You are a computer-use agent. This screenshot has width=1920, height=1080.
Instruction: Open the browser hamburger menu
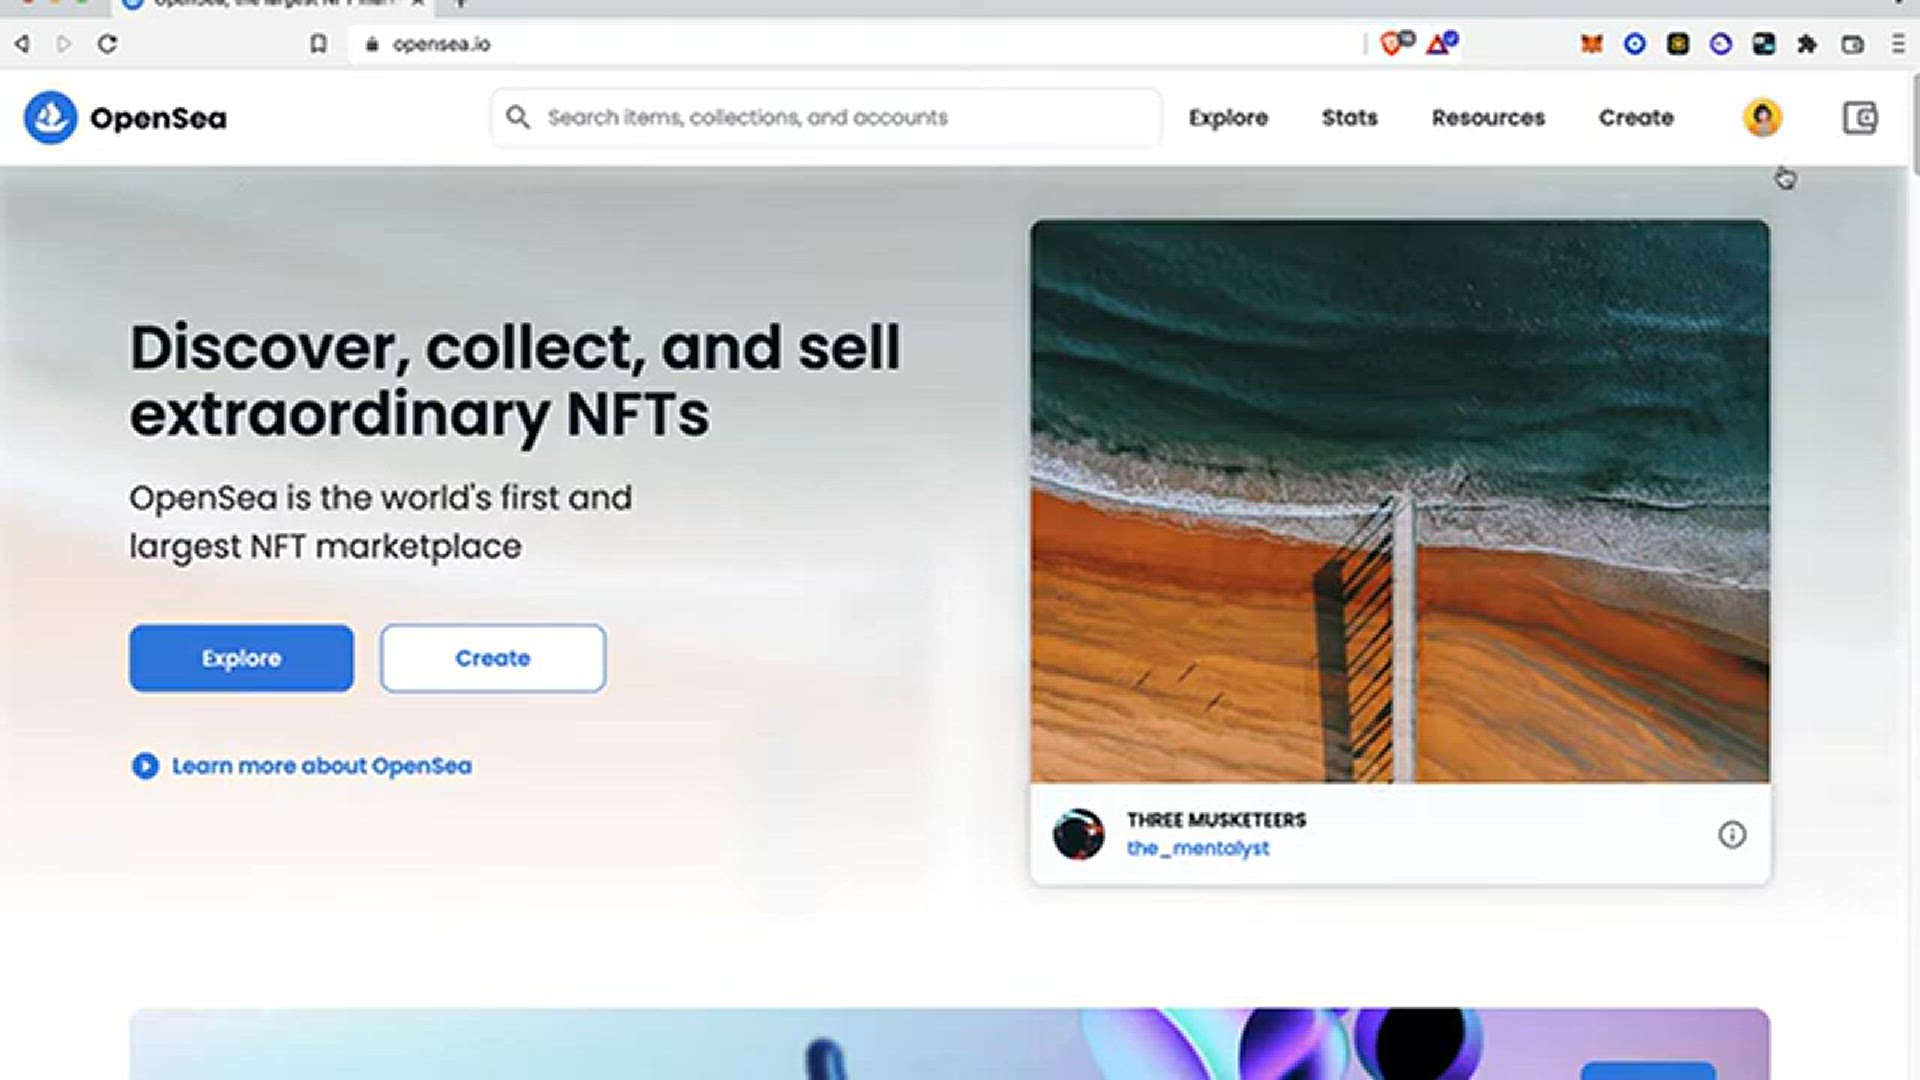(1897, 44)
